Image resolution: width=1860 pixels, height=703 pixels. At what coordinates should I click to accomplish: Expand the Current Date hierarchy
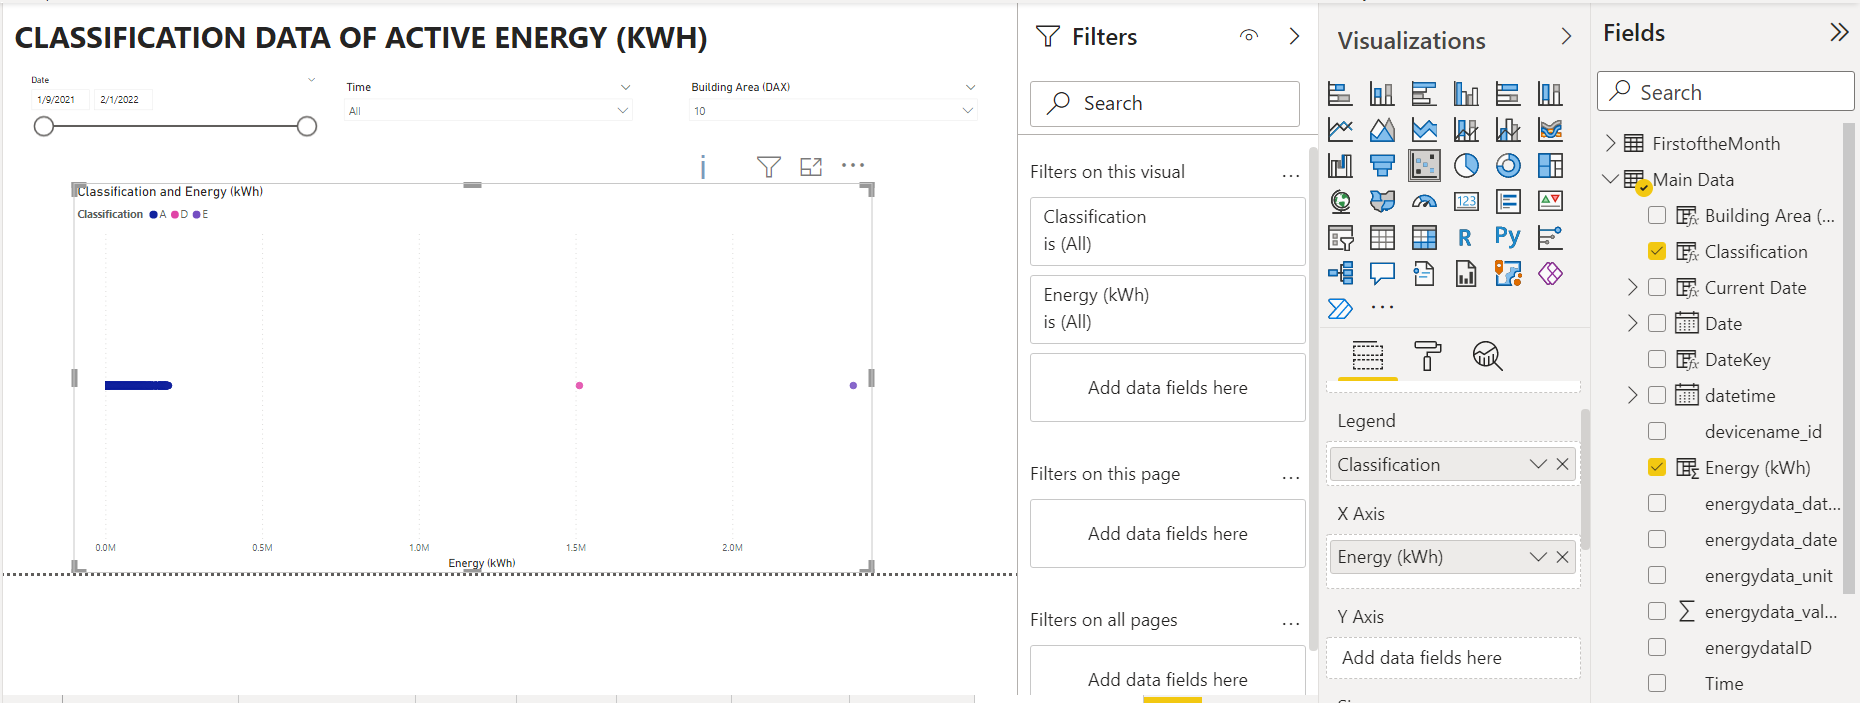tap(1633, 287)
